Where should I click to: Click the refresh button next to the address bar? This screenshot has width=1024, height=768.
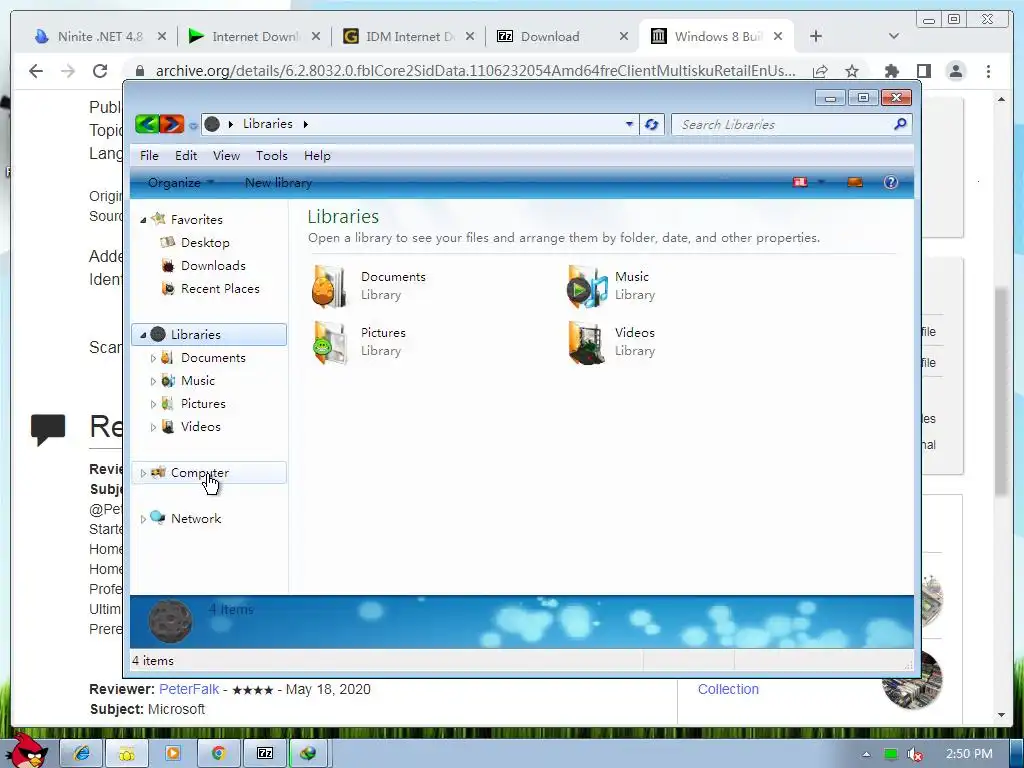click(x=652, y=124)
